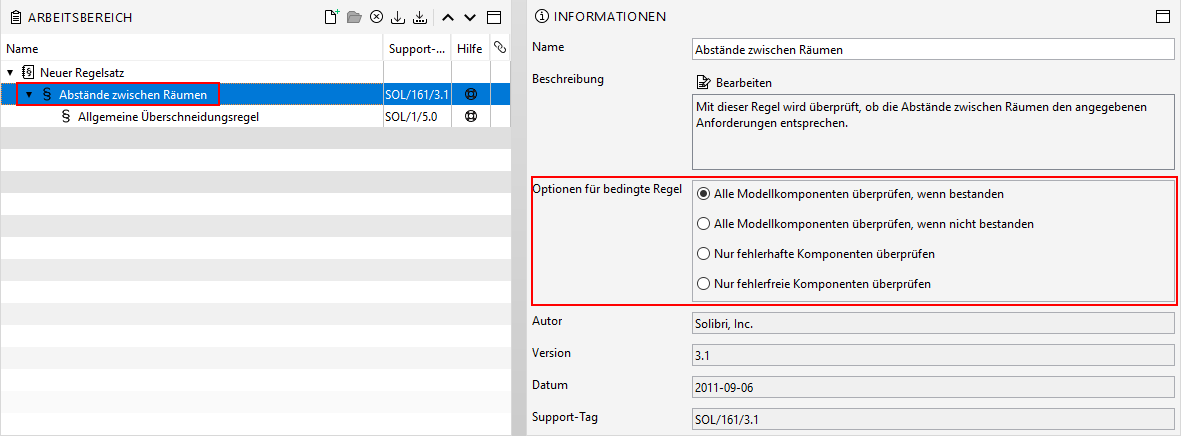The width and height of the screenshot is (1181, 436).
Task: Maximize the Informationen panel
Action: [x=1163, y=17]
